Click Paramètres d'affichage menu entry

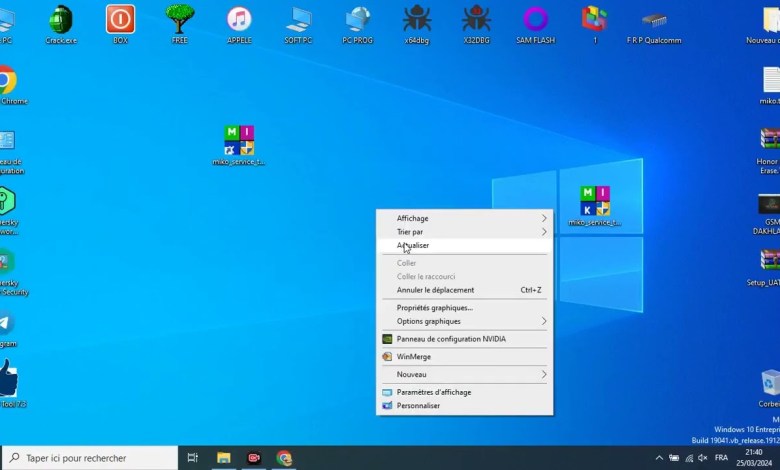click(x=433, y=392)
